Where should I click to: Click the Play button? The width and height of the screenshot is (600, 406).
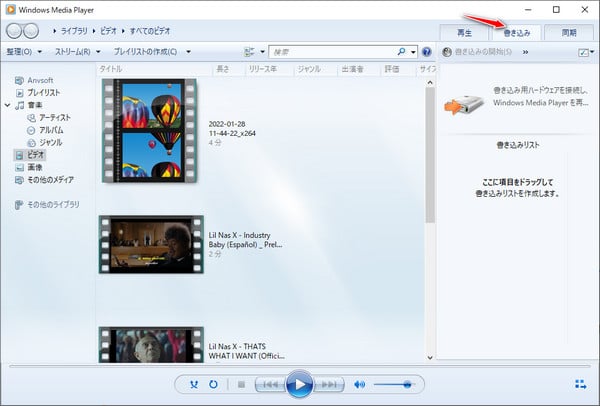tap(299, 384)
